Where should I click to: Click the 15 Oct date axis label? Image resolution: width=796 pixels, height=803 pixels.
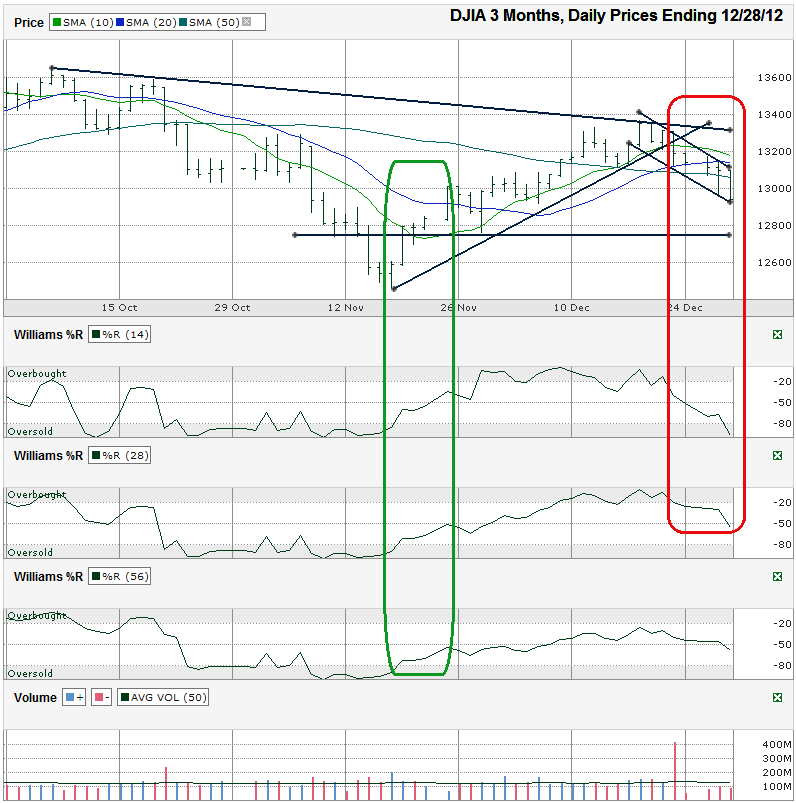(119, 308)
